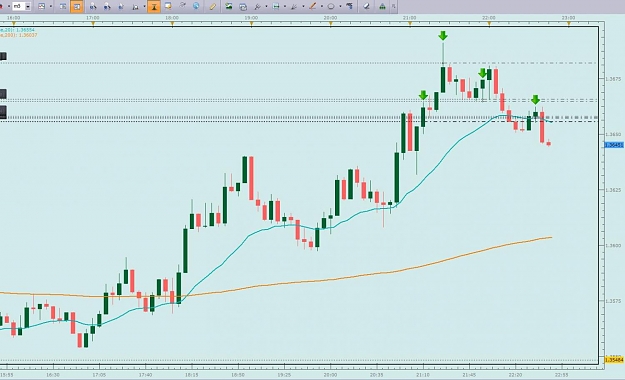This screenshot has height=380, width=625.
Task: Select the topmost dashed horizontal level line
Action: click(x=299, y=63)
